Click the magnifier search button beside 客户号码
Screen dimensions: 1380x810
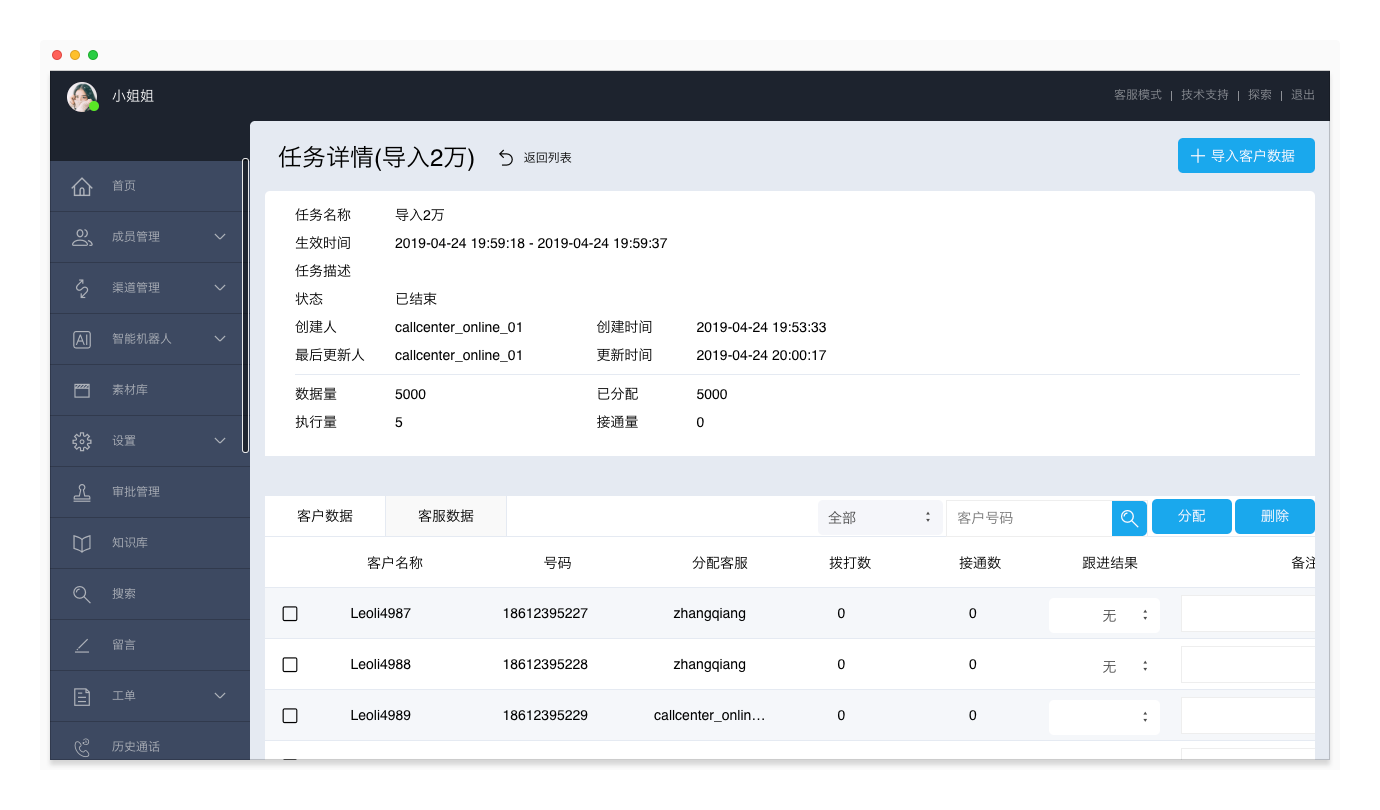[1129, 517]
